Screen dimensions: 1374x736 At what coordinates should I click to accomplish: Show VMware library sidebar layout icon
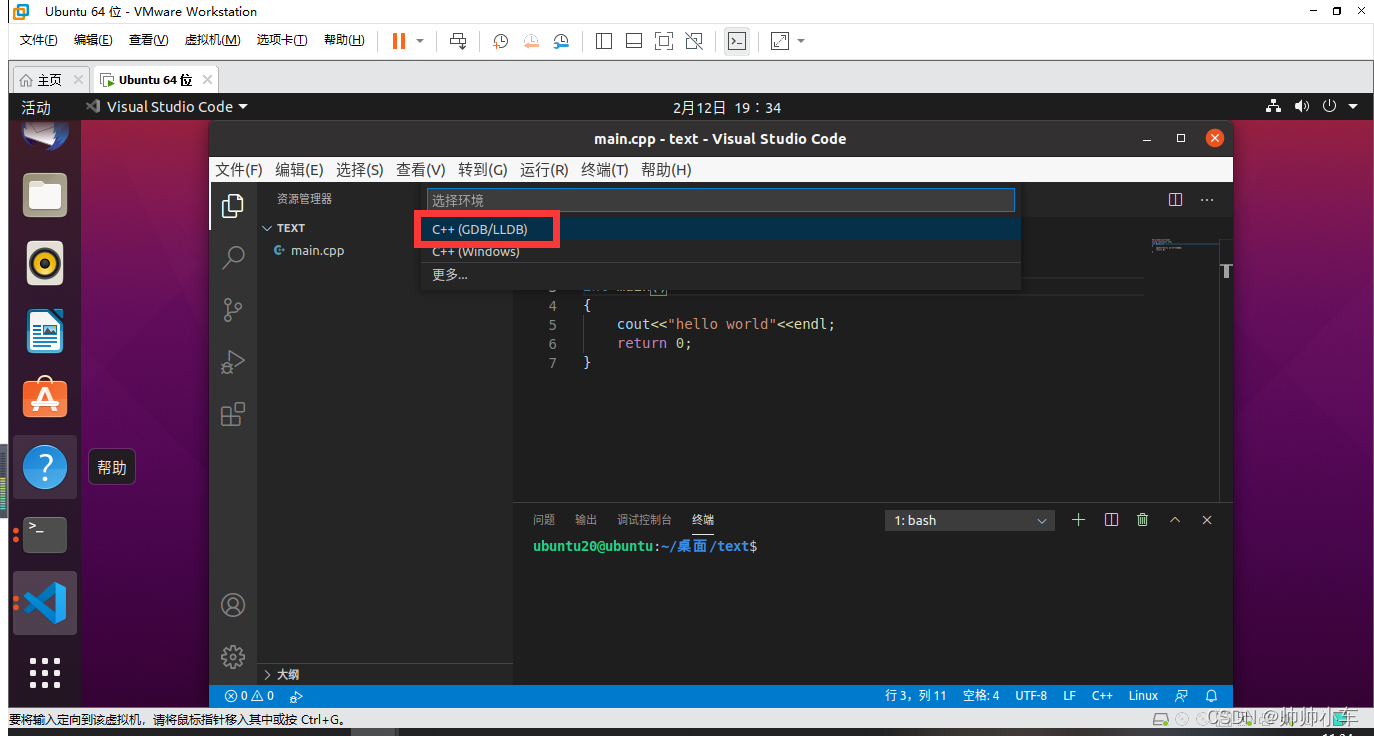click(x=604, y=41)
